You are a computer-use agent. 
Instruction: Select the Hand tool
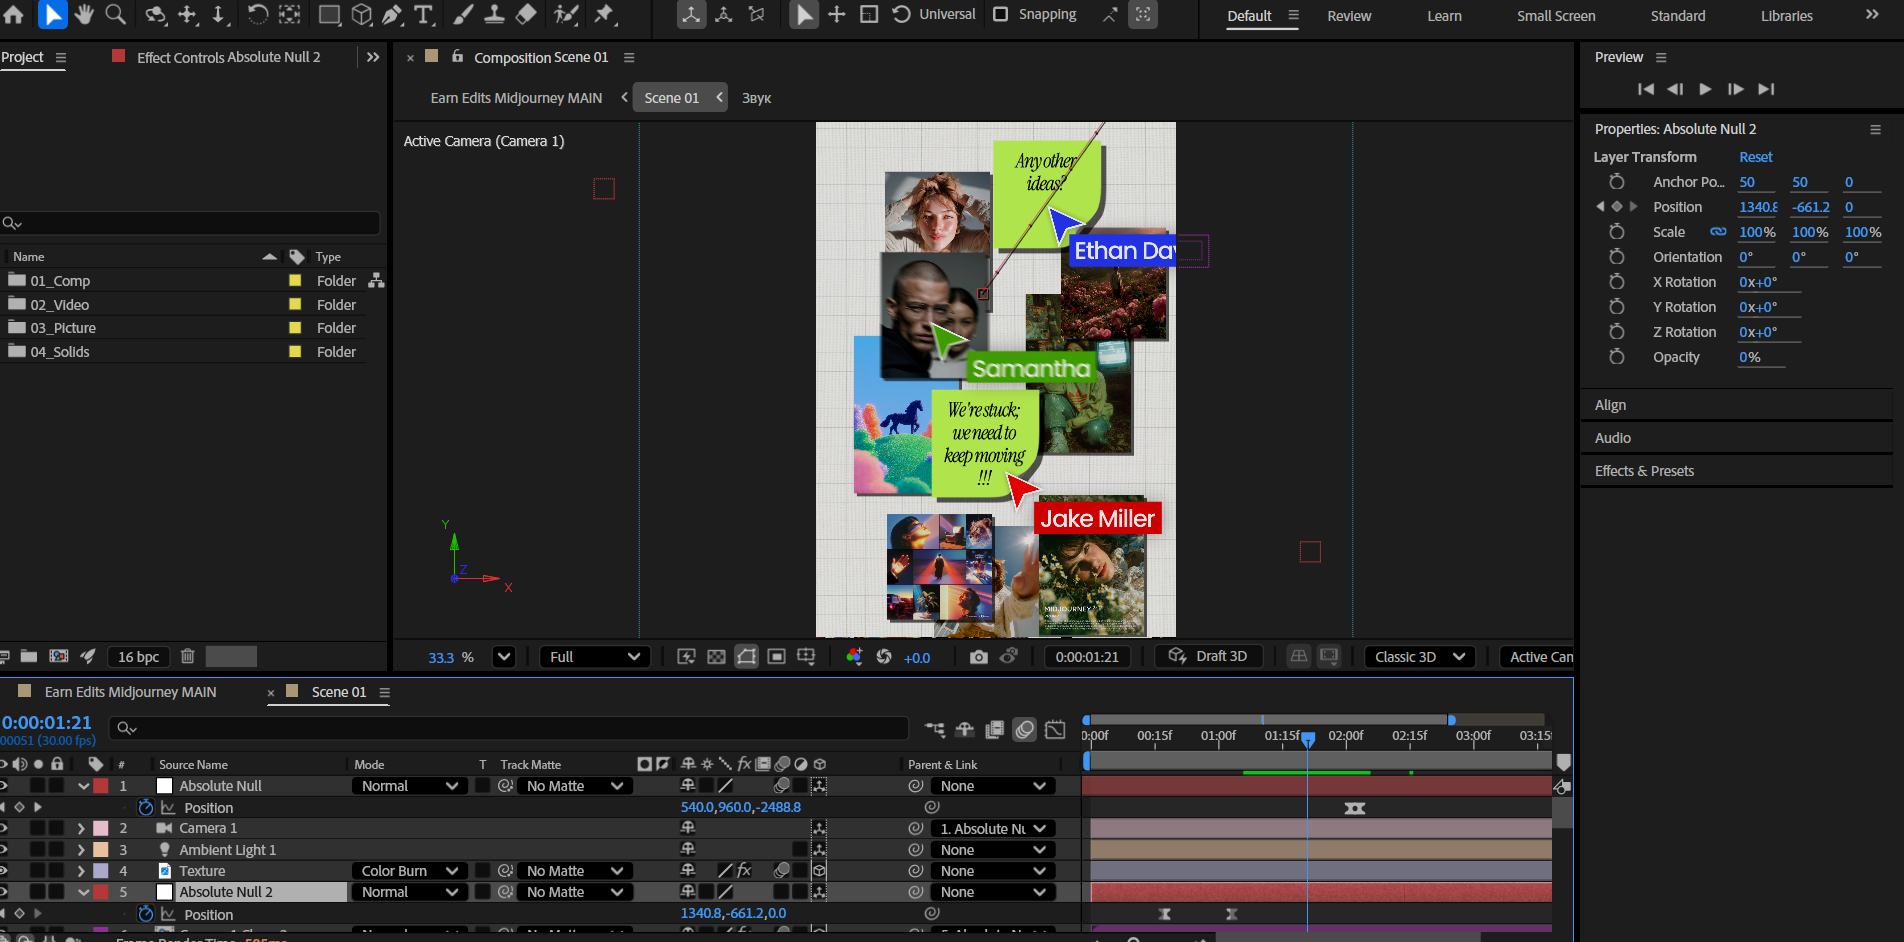click(x=84, y=14)
